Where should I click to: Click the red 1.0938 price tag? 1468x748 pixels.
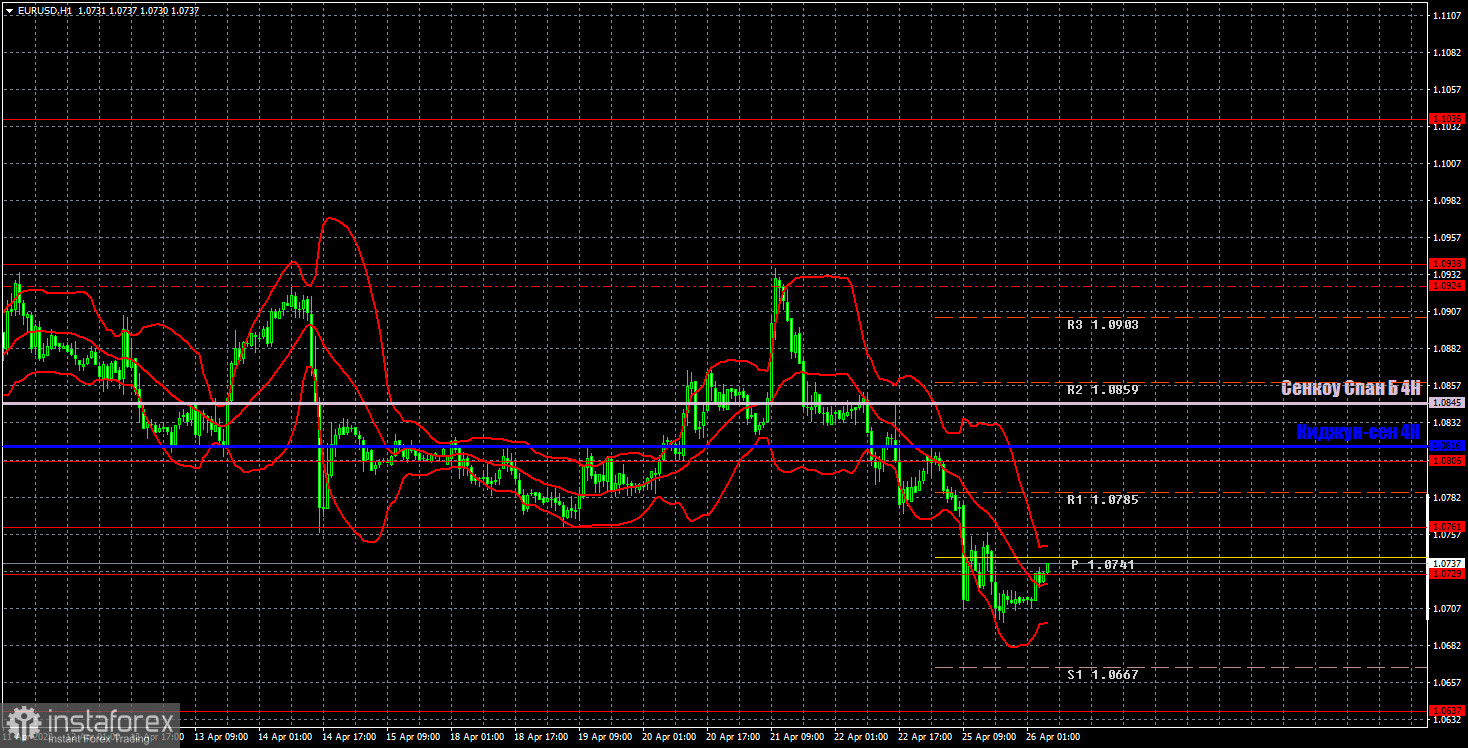1447,264
